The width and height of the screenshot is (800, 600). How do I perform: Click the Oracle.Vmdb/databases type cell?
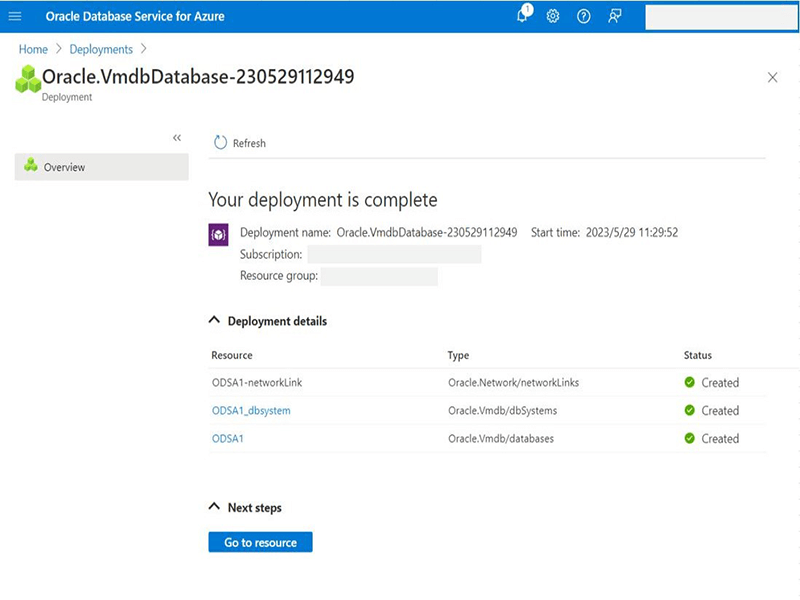coord(501,439)
